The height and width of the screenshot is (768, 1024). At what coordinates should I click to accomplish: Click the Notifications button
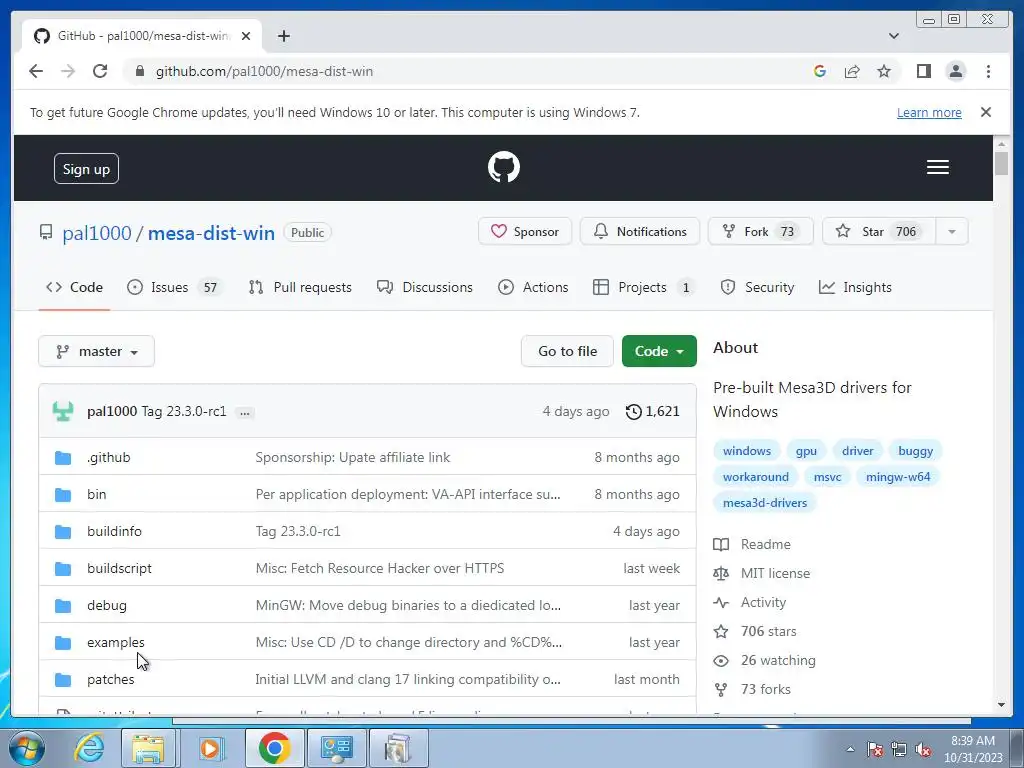640,232
